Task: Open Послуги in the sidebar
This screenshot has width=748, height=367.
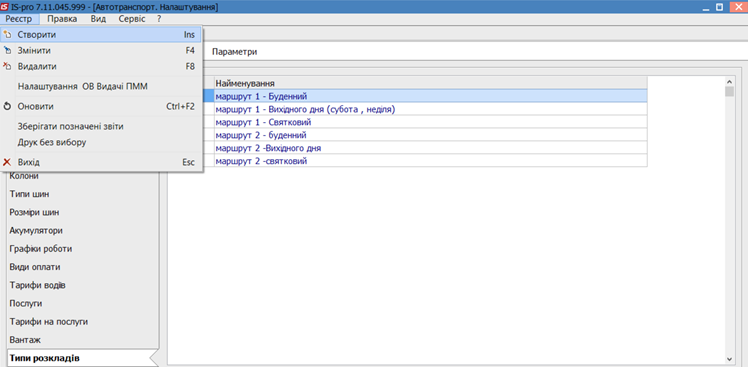Action: coord(26,304)
